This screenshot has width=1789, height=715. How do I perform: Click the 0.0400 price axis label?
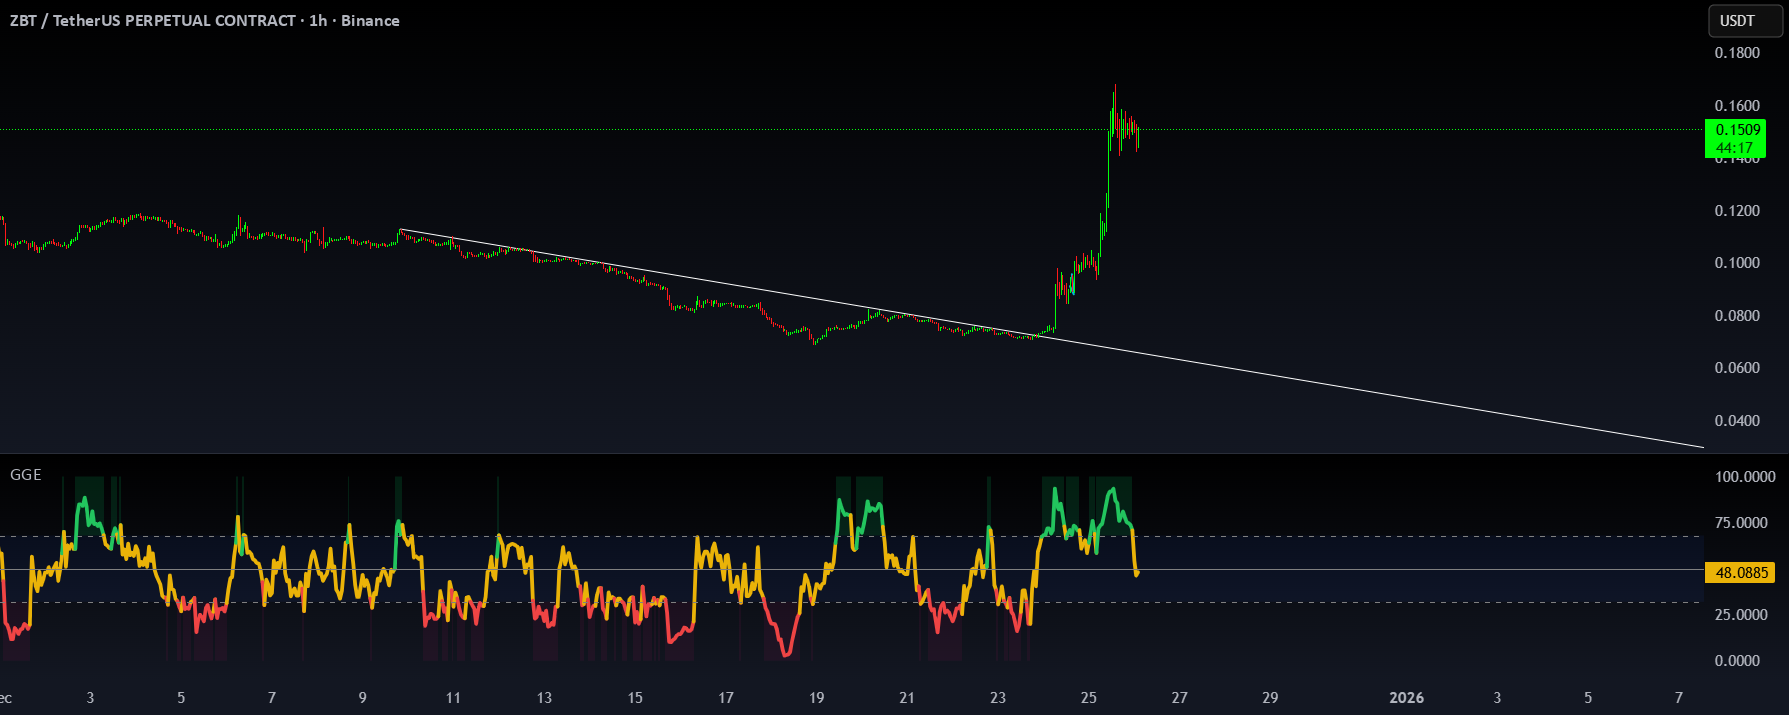point(1737,421)
